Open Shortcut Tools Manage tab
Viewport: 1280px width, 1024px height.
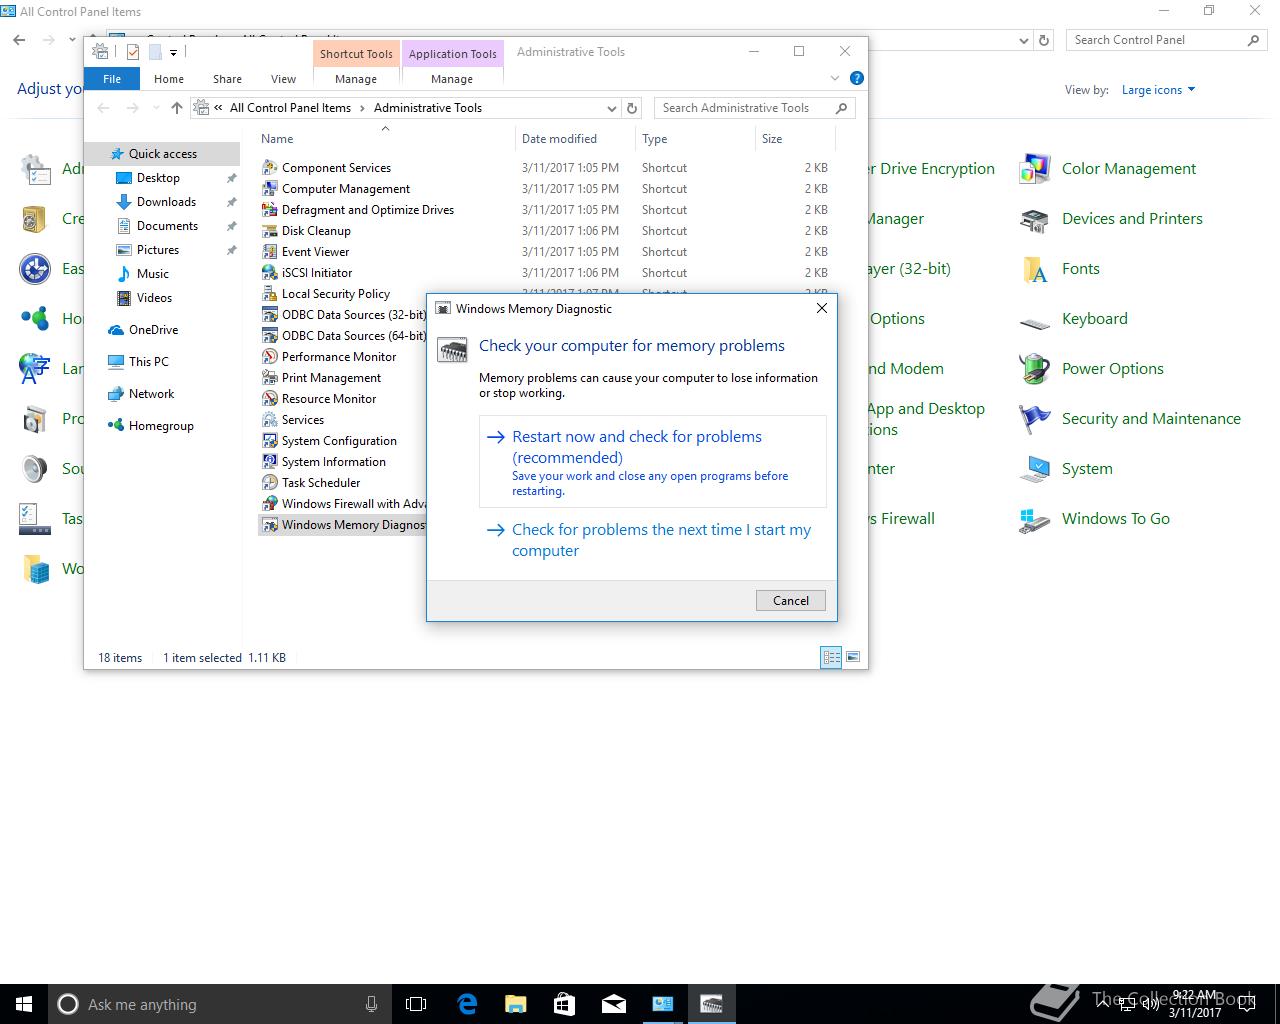(x=356, y=79)
